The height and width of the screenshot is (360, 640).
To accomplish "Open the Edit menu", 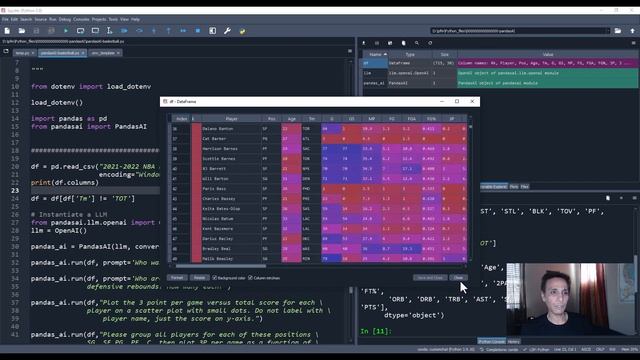I will click(x=14, y=19).
